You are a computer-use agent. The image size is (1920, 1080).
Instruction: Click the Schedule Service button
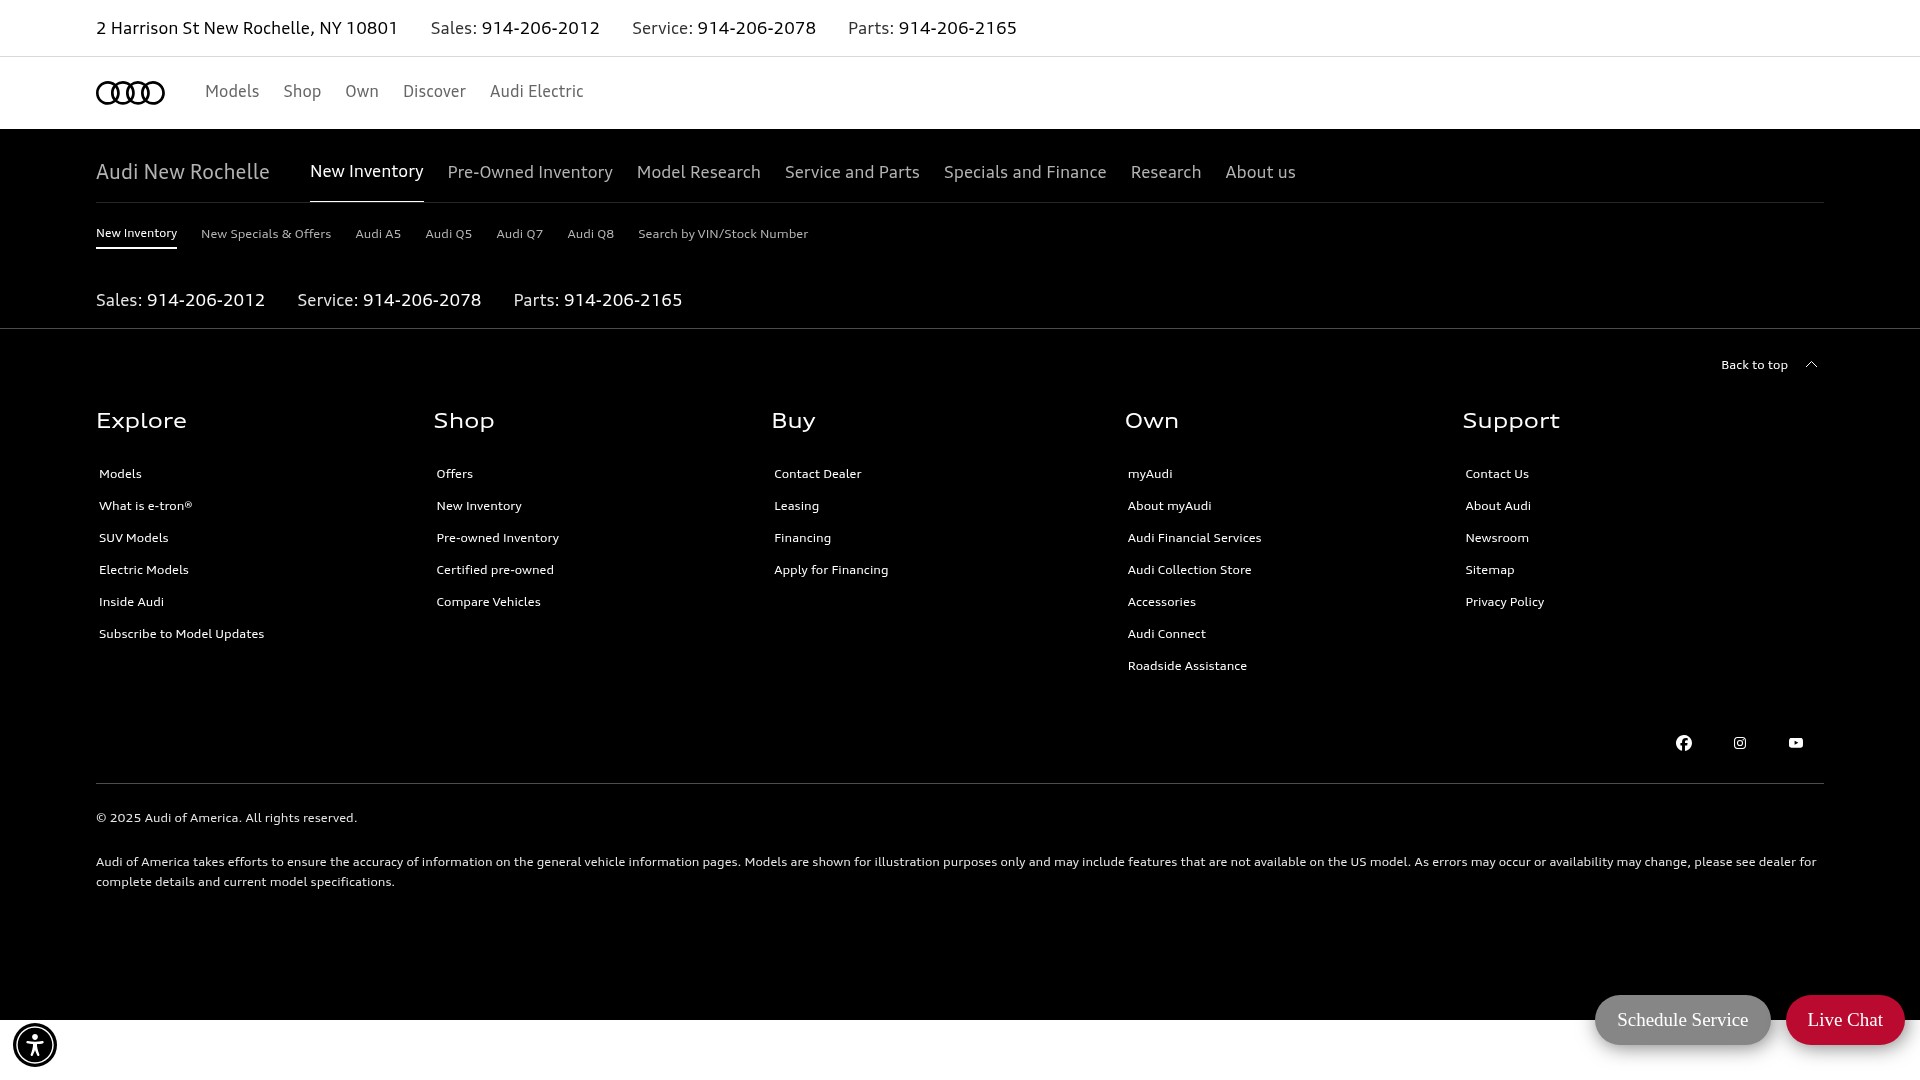tap(1683, 1020)
